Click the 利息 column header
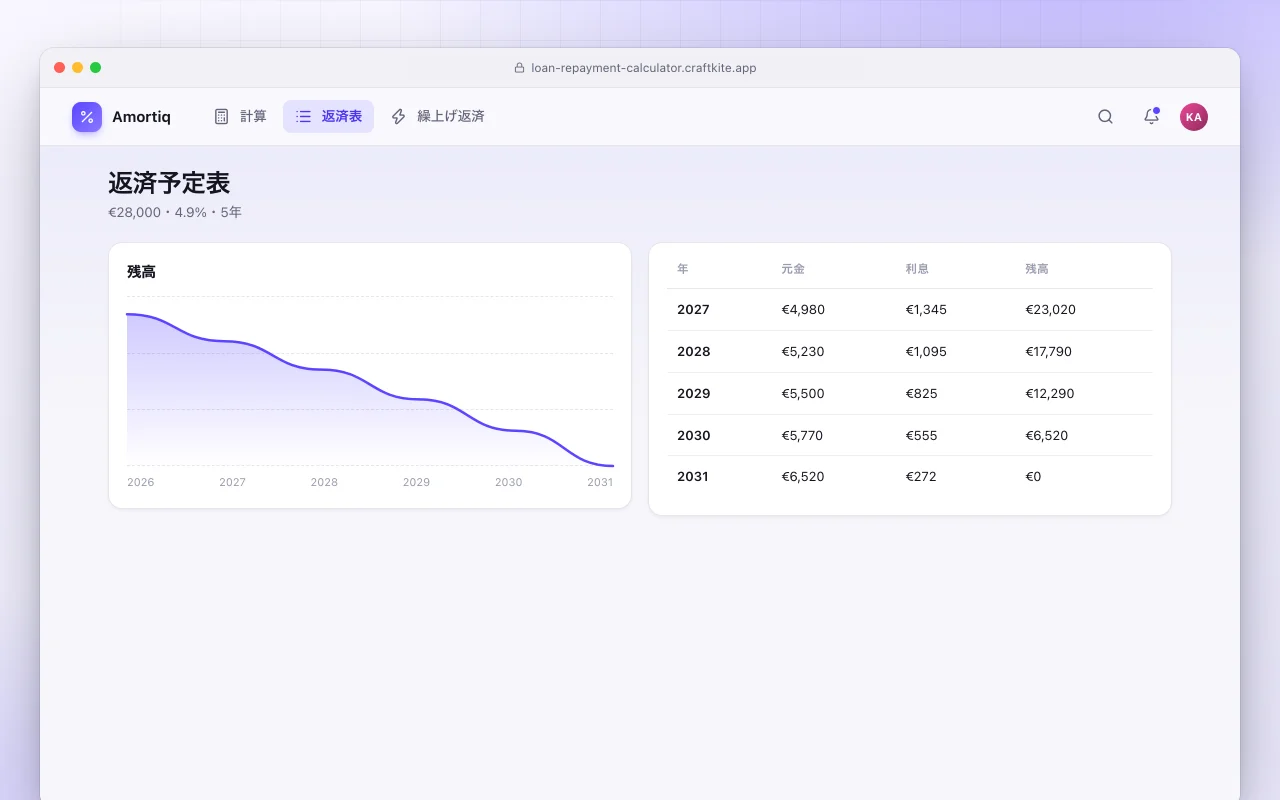Image resolution: width=1280 pixels, height=800 pixels. tap(917, 269)
